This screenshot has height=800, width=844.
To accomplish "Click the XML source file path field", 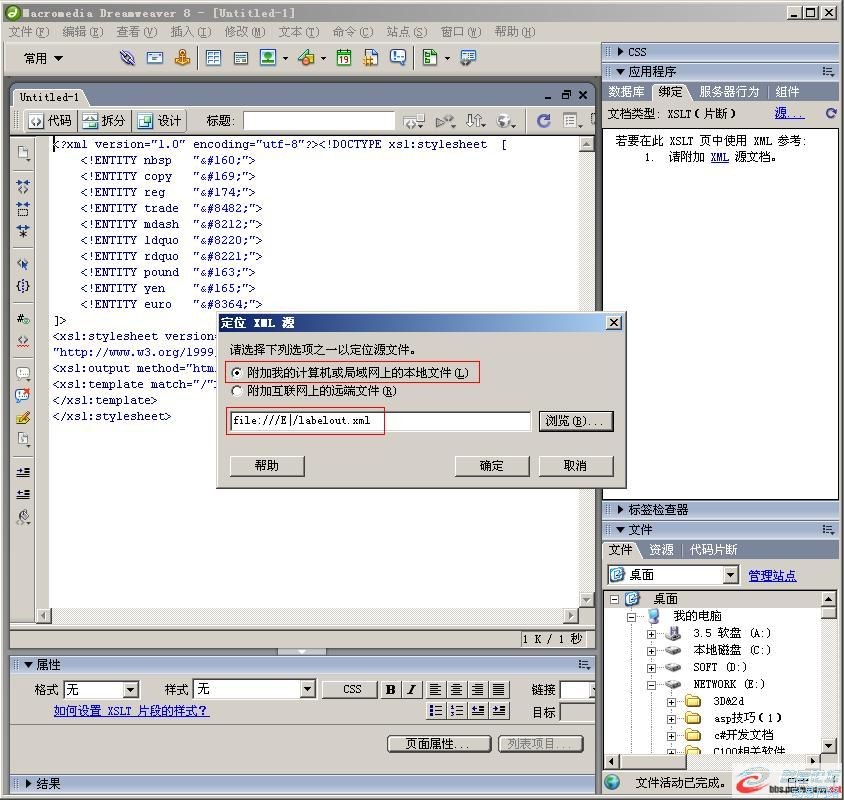I will click(380, 421).
